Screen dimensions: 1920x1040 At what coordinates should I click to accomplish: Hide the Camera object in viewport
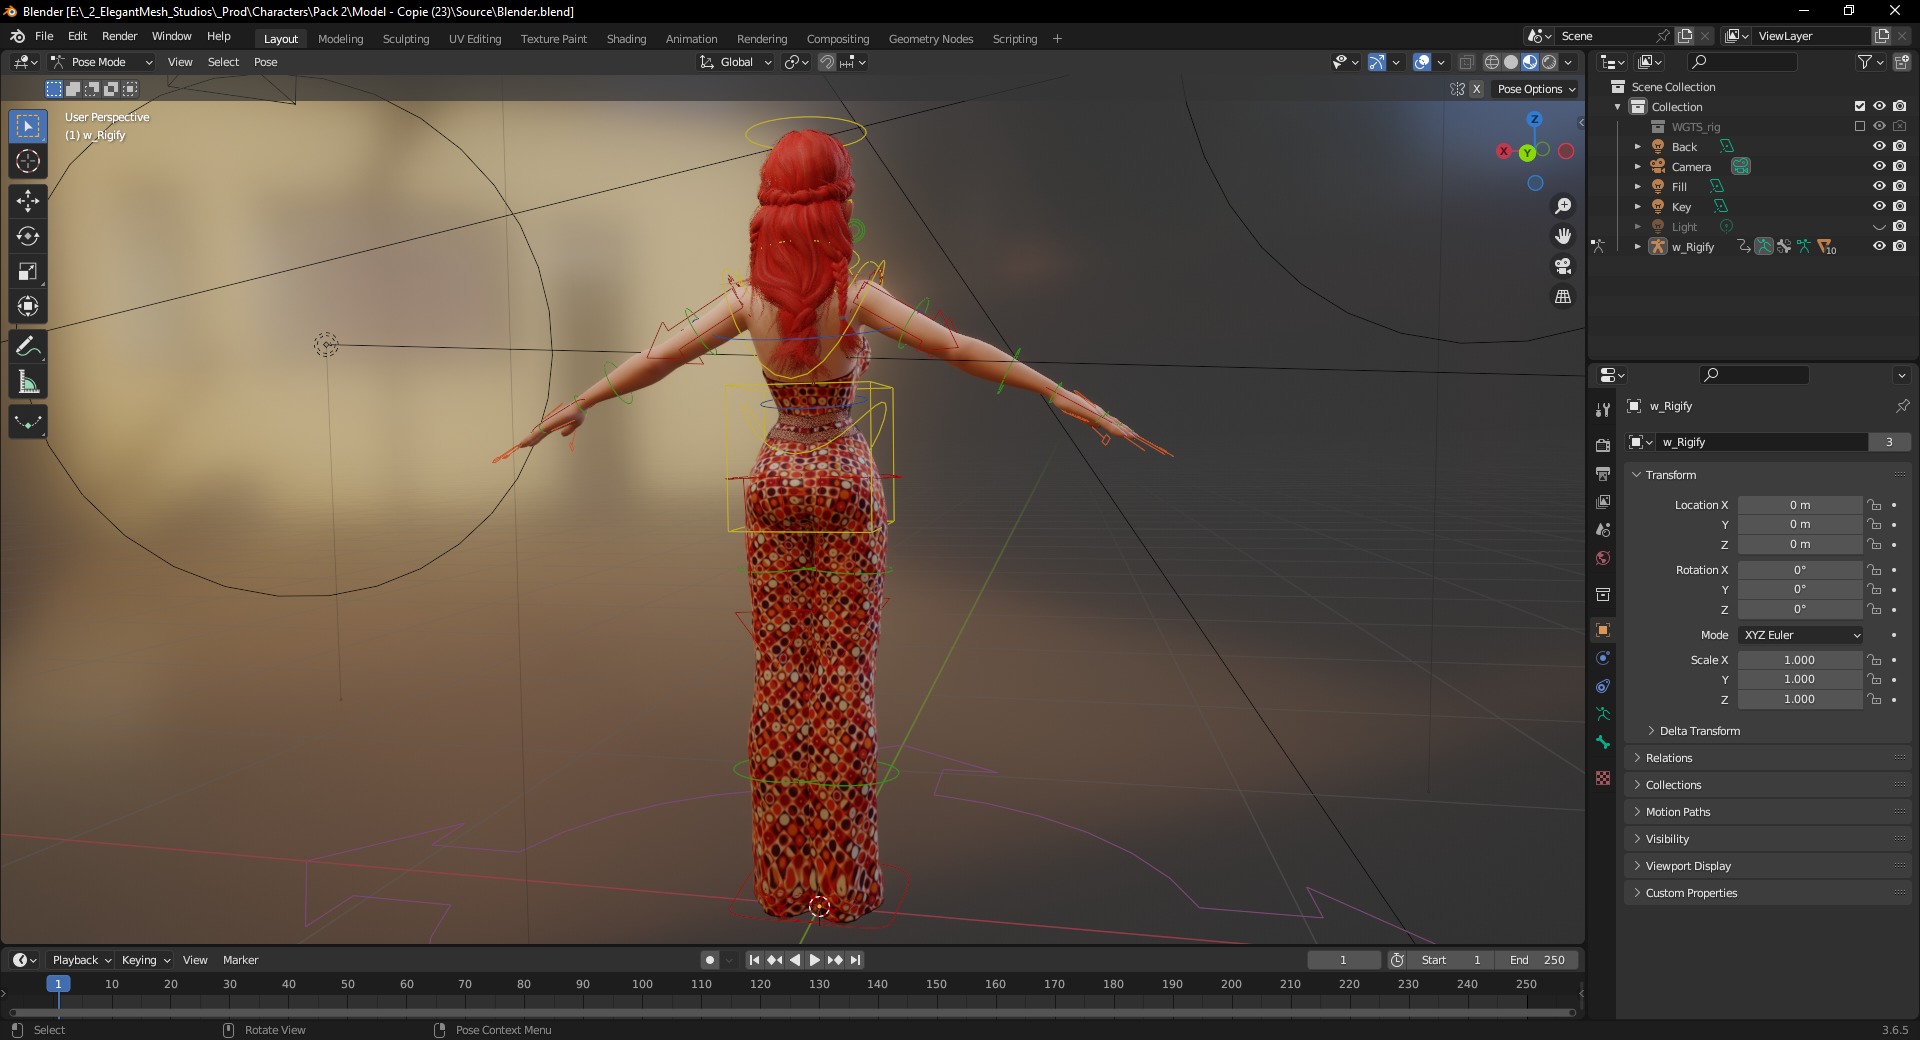pos(1879,166)
